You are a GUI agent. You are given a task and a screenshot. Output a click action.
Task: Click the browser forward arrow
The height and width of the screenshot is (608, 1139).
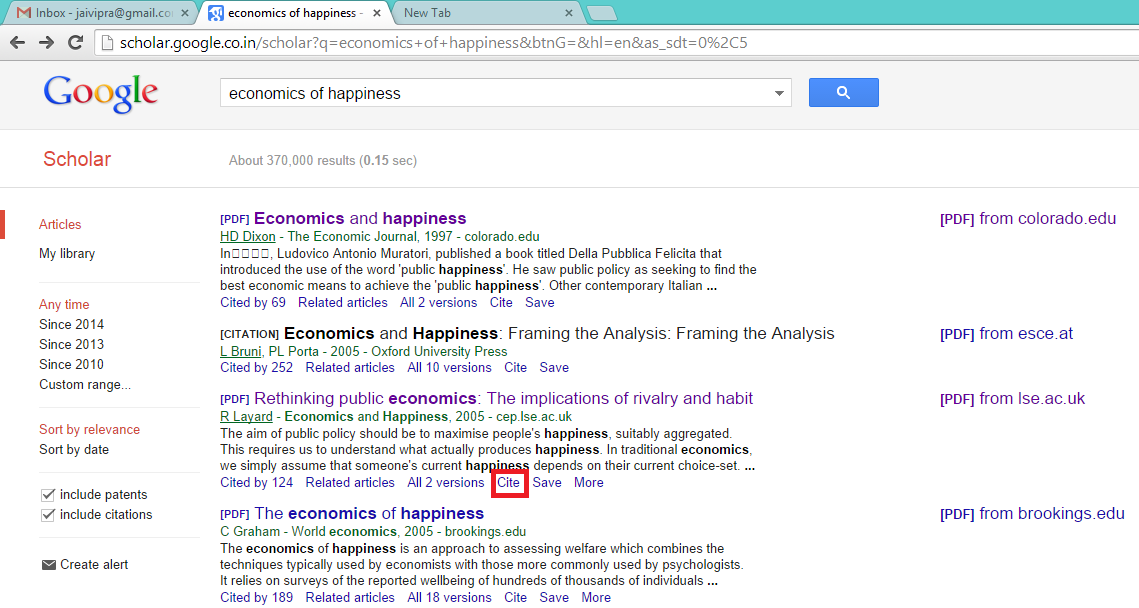tap(46, 43)
